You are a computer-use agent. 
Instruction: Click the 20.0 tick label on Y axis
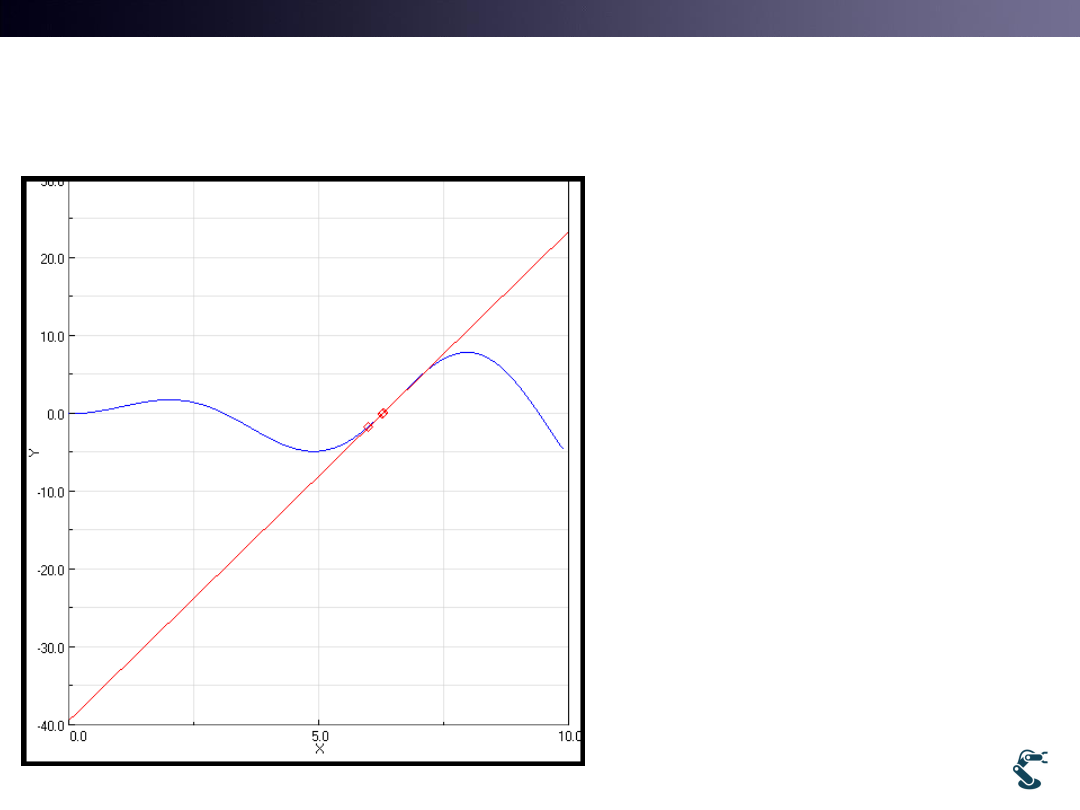(x=52, y=258)
